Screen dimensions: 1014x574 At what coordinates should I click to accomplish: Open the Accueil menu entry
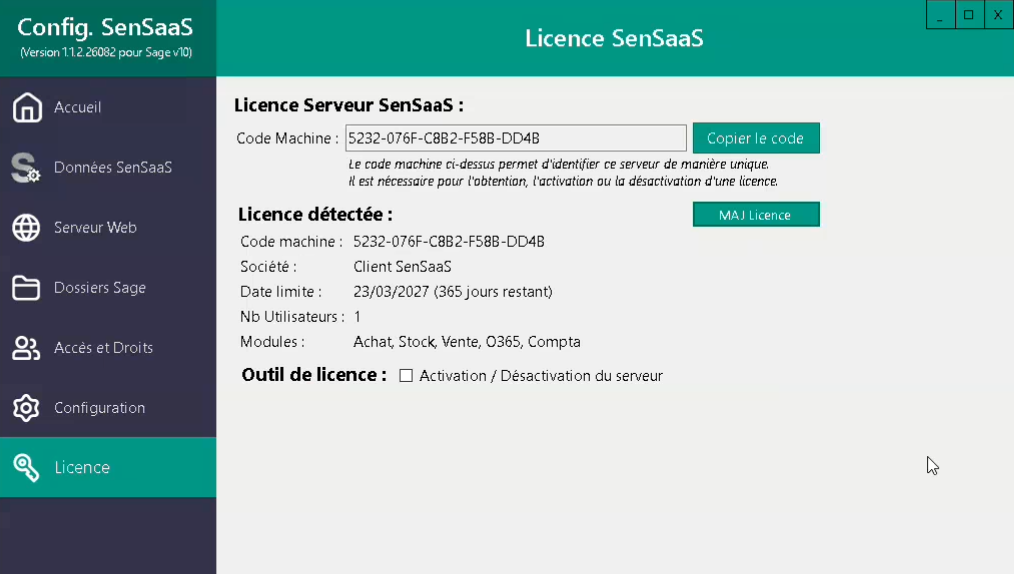coord(108,107)
